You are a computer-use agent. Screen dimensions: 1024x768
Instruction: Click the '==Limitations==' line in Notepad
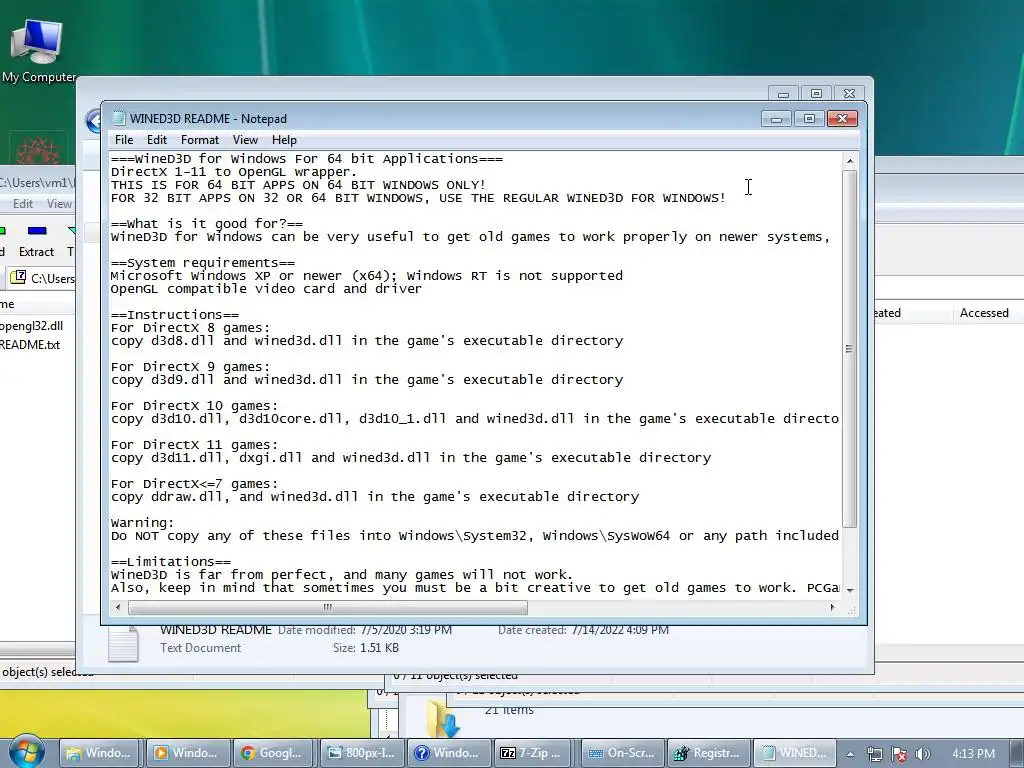click(x=170, y=562)
